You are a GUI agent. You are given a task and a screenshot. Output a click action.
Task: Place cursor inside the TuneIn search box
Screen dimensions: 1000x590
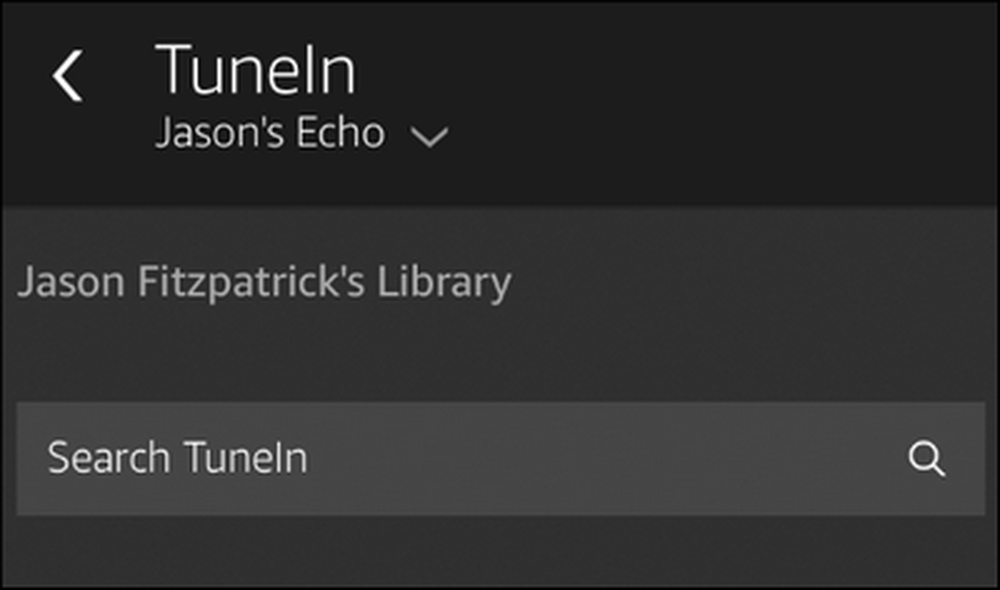(501, 458)
